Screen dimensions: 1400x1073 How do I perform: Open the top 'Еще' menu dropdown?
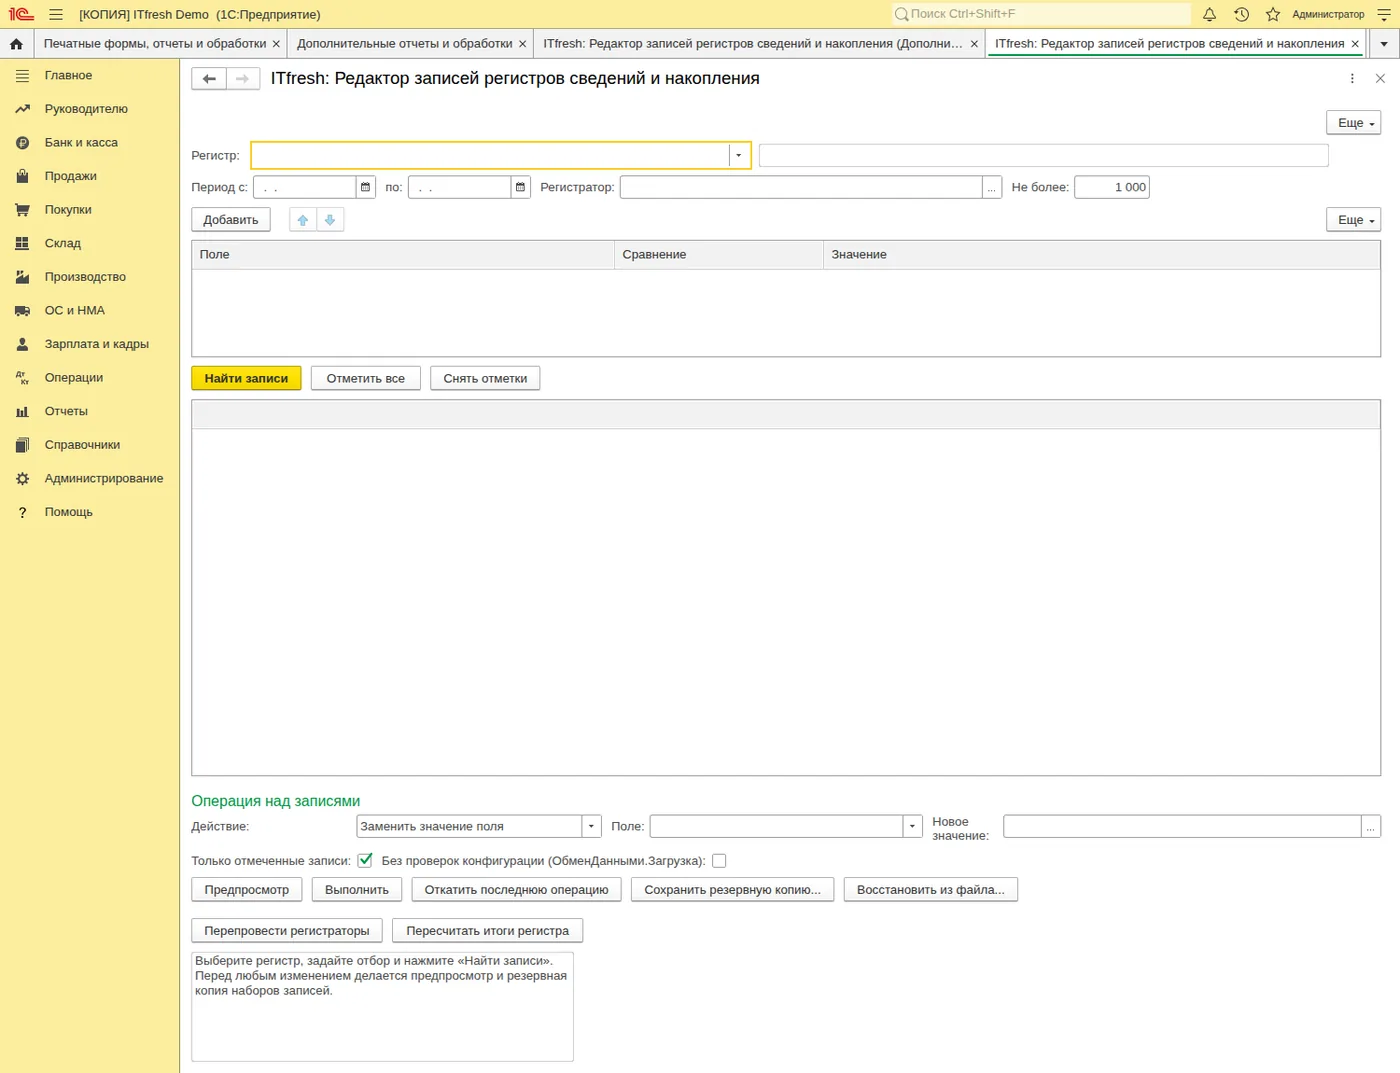pos(1353,123)
